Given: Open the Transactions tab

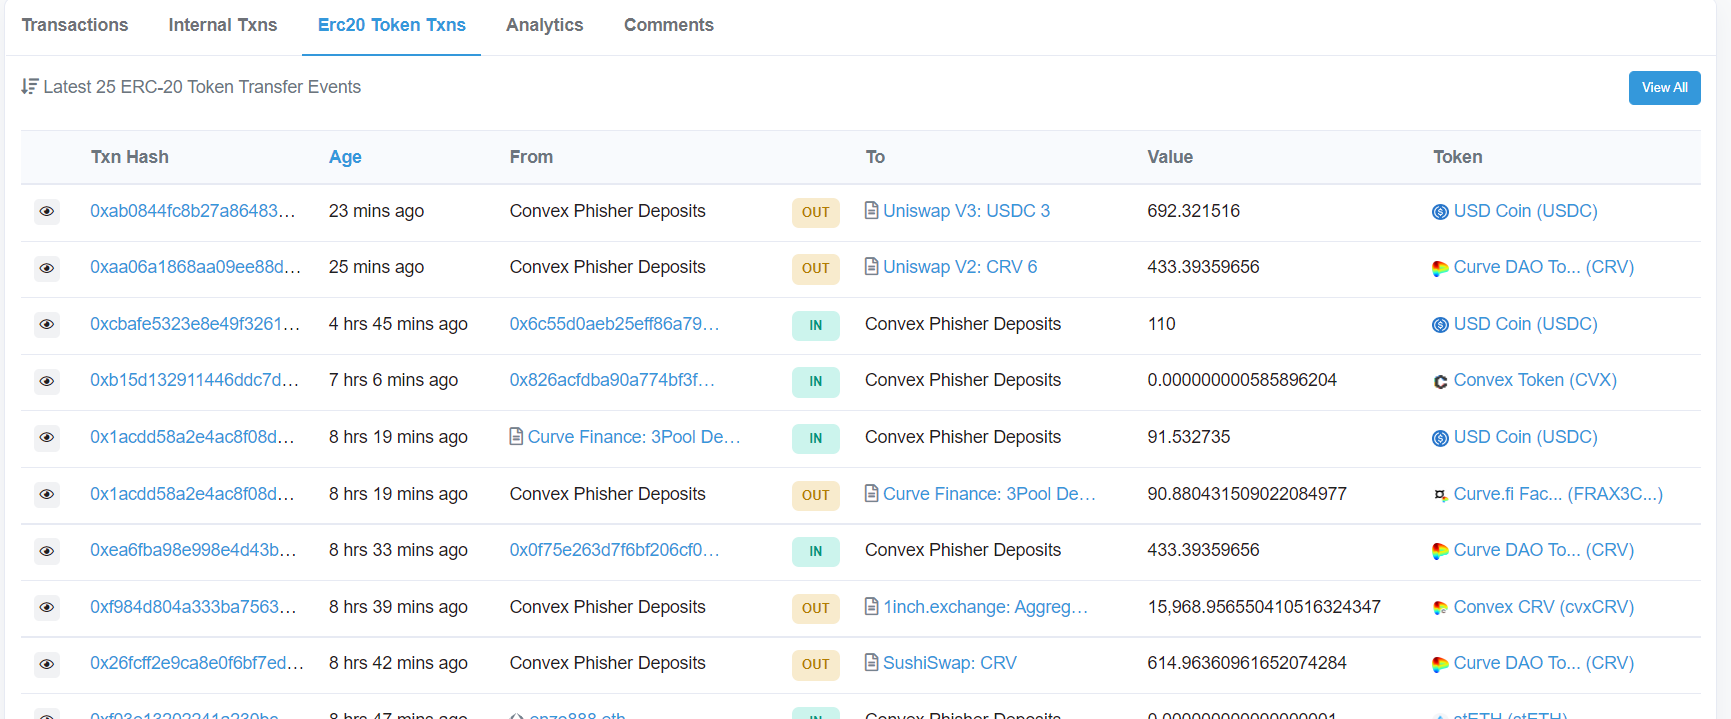Looking at the screenshot, I should pyautogui.click(x=75, y=25).
